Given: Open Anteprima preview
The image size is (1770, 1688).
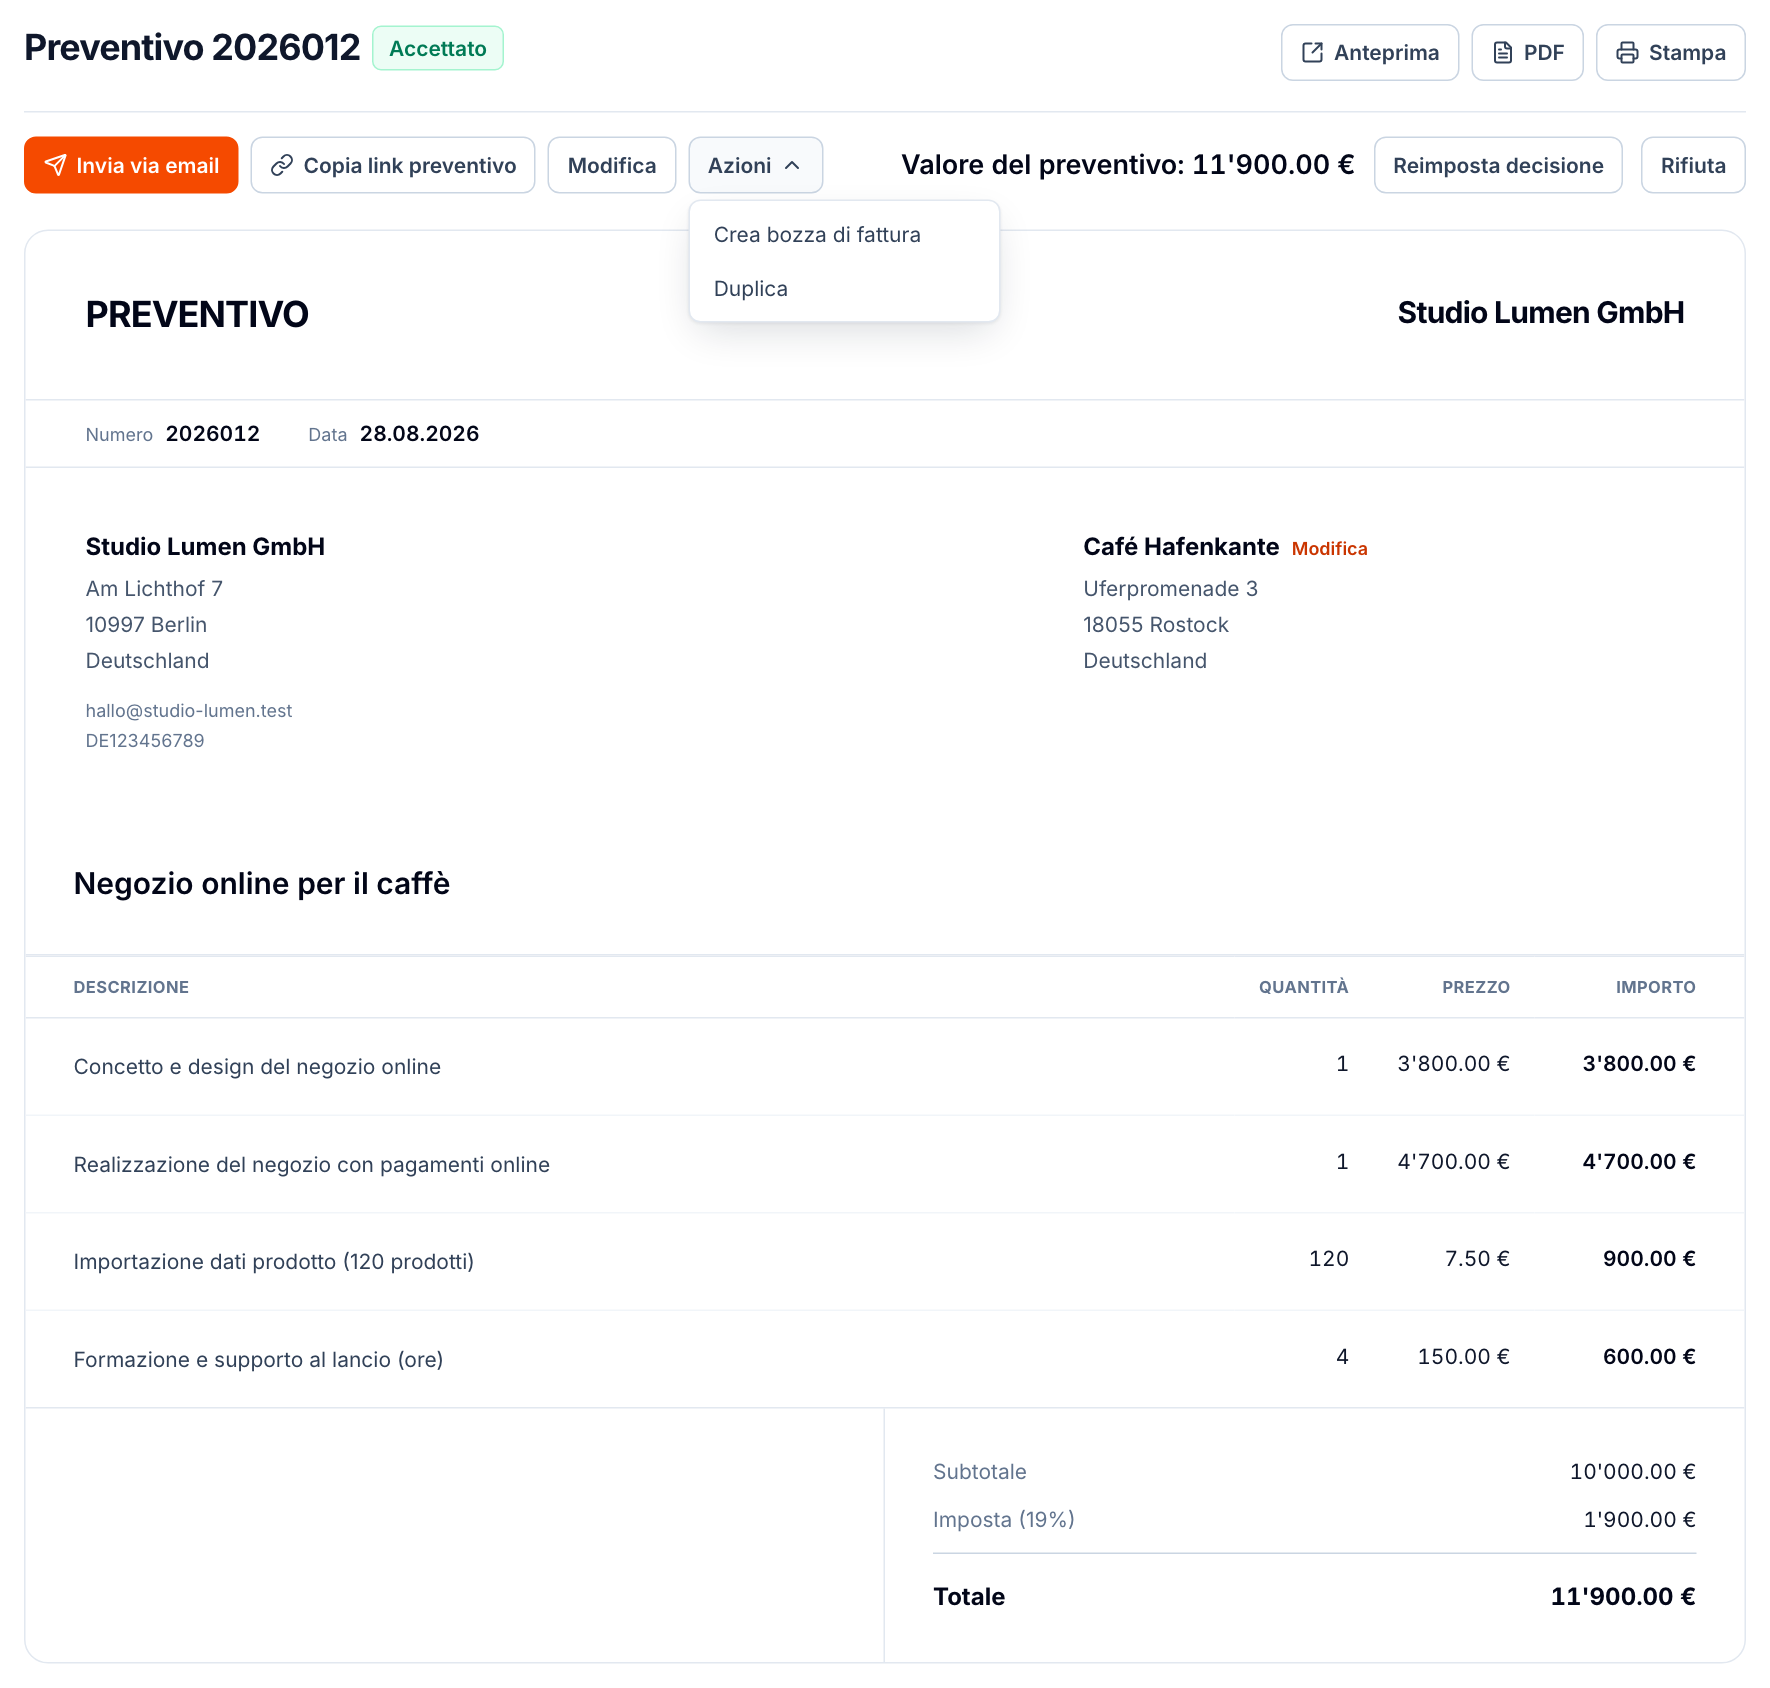Looking at the screenshot, I should point(1370,53).
